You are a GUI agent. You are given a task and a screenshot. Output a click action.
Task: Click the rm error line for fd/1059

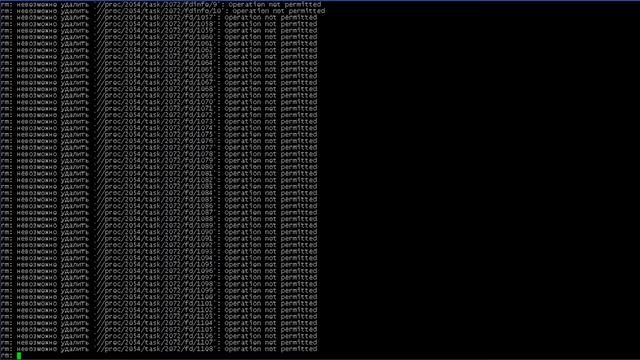158,31
